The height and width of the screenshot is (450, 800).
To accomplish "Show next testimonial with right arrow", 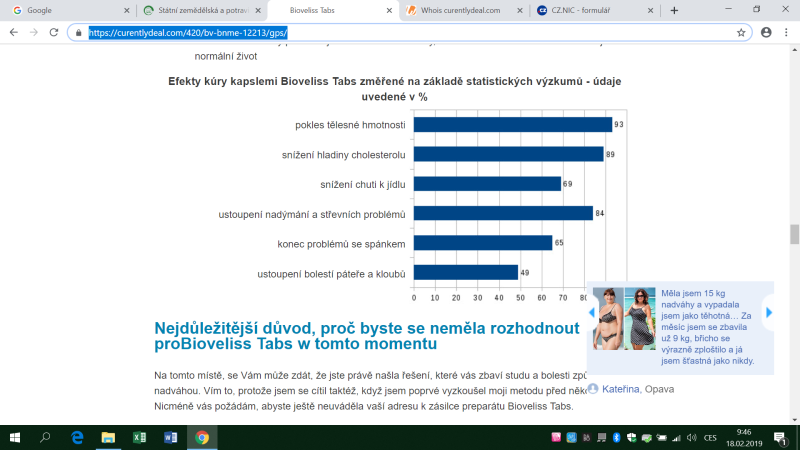I will pos(769,312).
